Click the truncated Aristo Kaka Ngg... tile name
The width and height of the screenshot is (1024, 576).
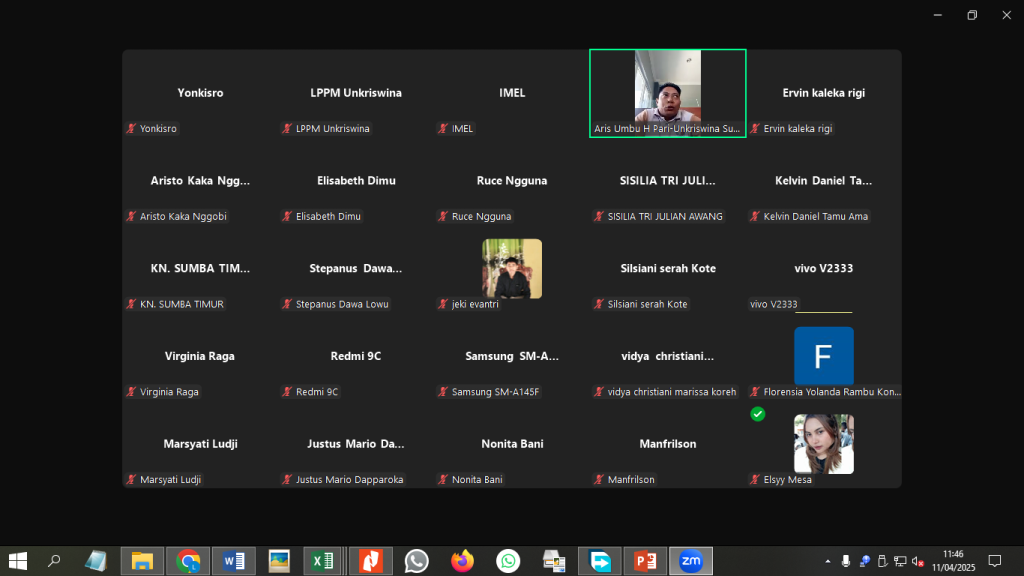click(x=200, y=181)
